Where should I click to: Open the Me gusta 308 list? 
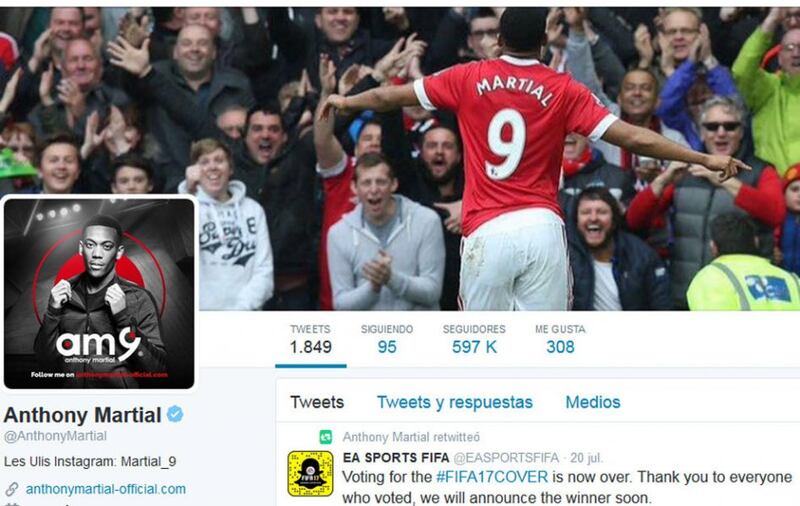(560, 339)
